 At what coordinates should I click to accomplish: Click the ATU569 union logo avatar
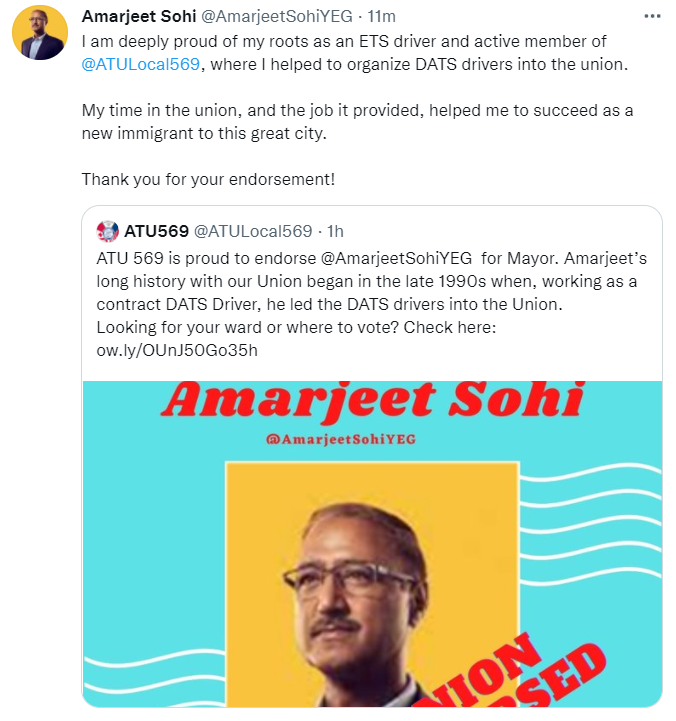click(108, 231)
